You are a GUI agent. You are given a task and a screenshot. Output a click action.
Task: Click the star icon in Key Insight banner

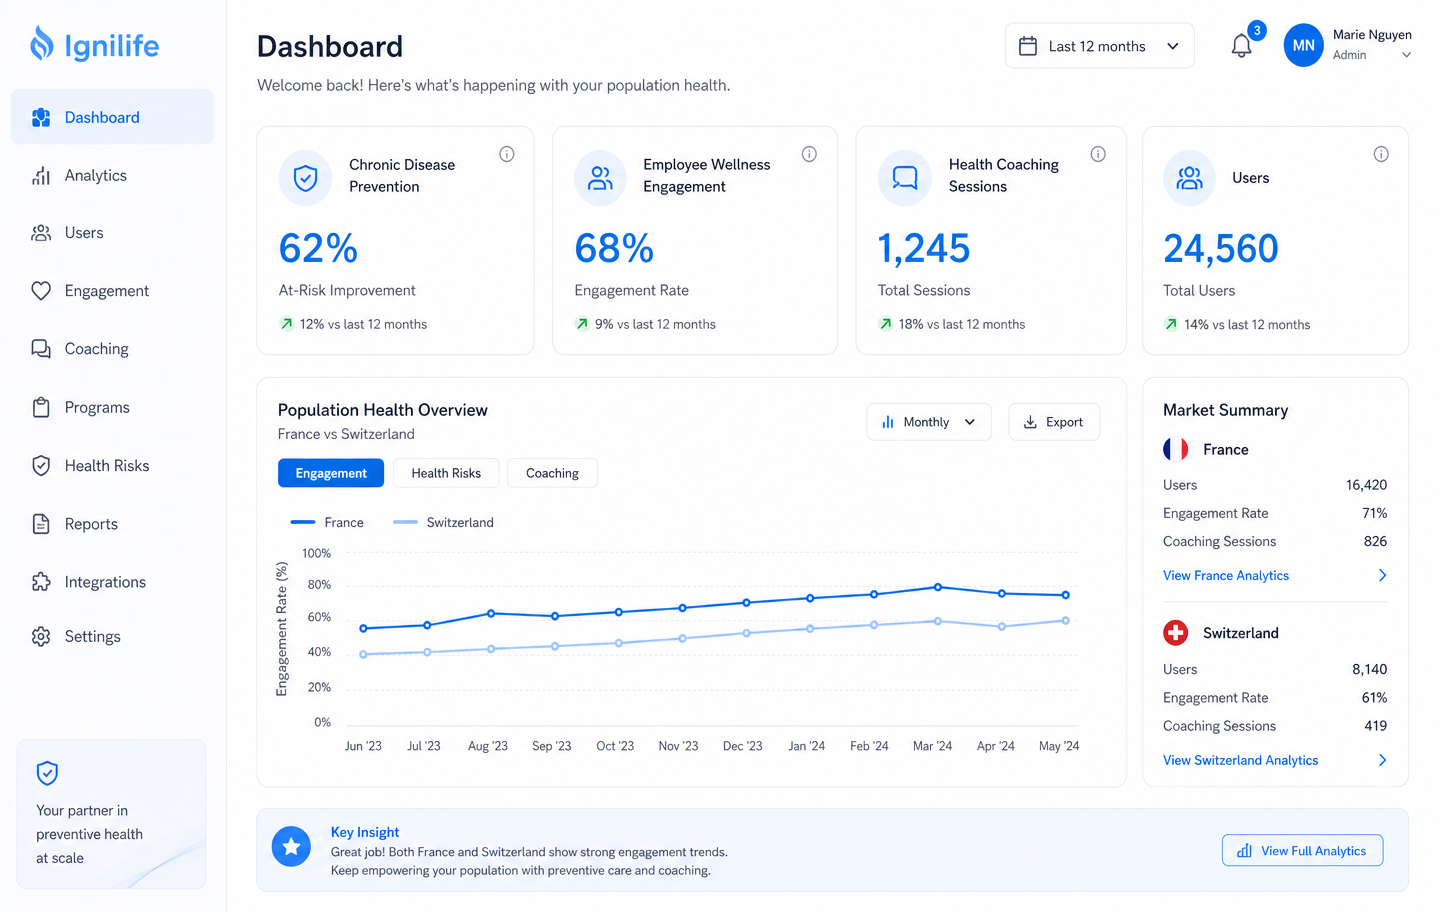(291, 847)
